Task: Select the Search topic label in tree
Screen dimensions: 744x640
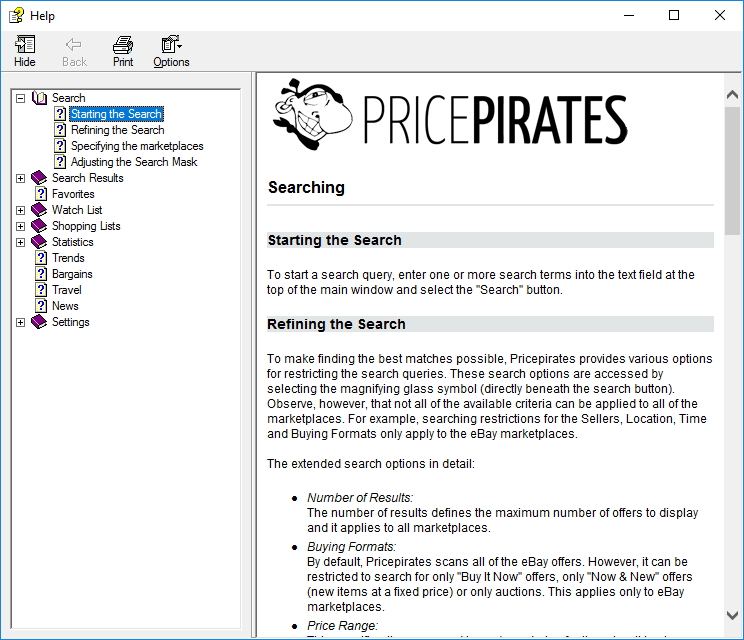Action: click(69, 98)
